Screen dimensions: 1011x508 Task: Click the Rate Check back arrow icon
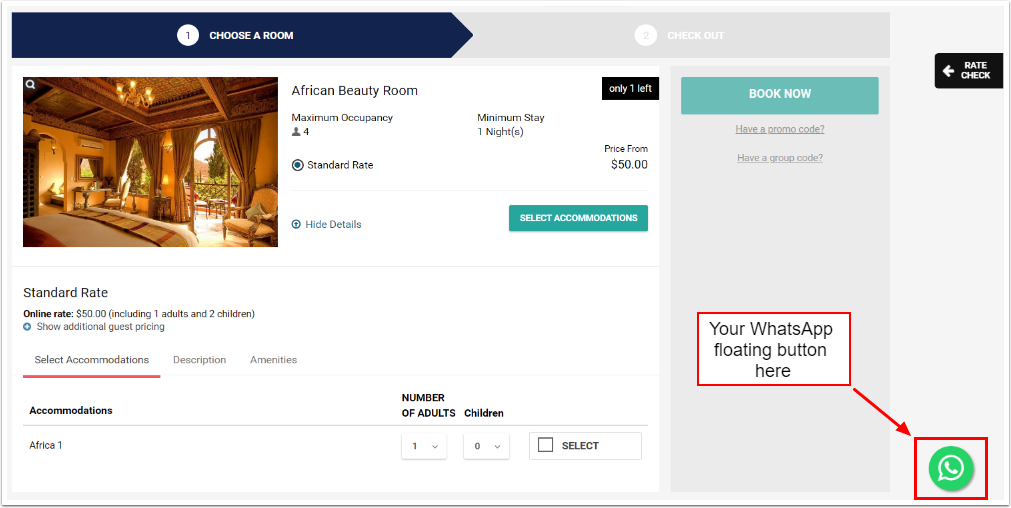pos(948,71)
